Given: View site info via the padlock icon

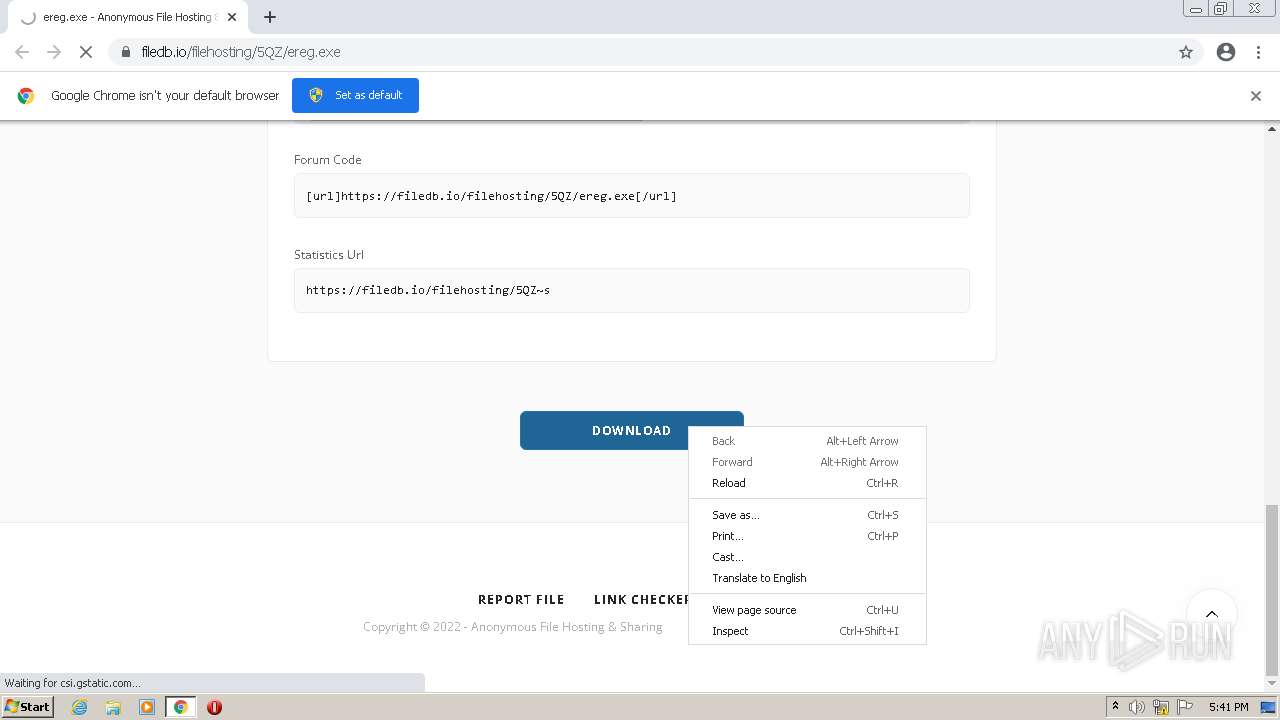Looking at the screenshot, I should 126,52.
